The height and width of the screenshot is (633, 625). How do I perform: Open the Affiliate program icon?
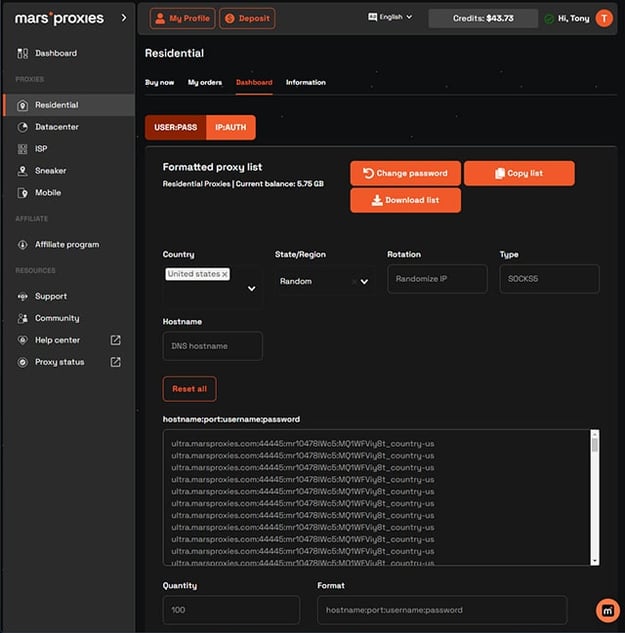pos(23,245)
